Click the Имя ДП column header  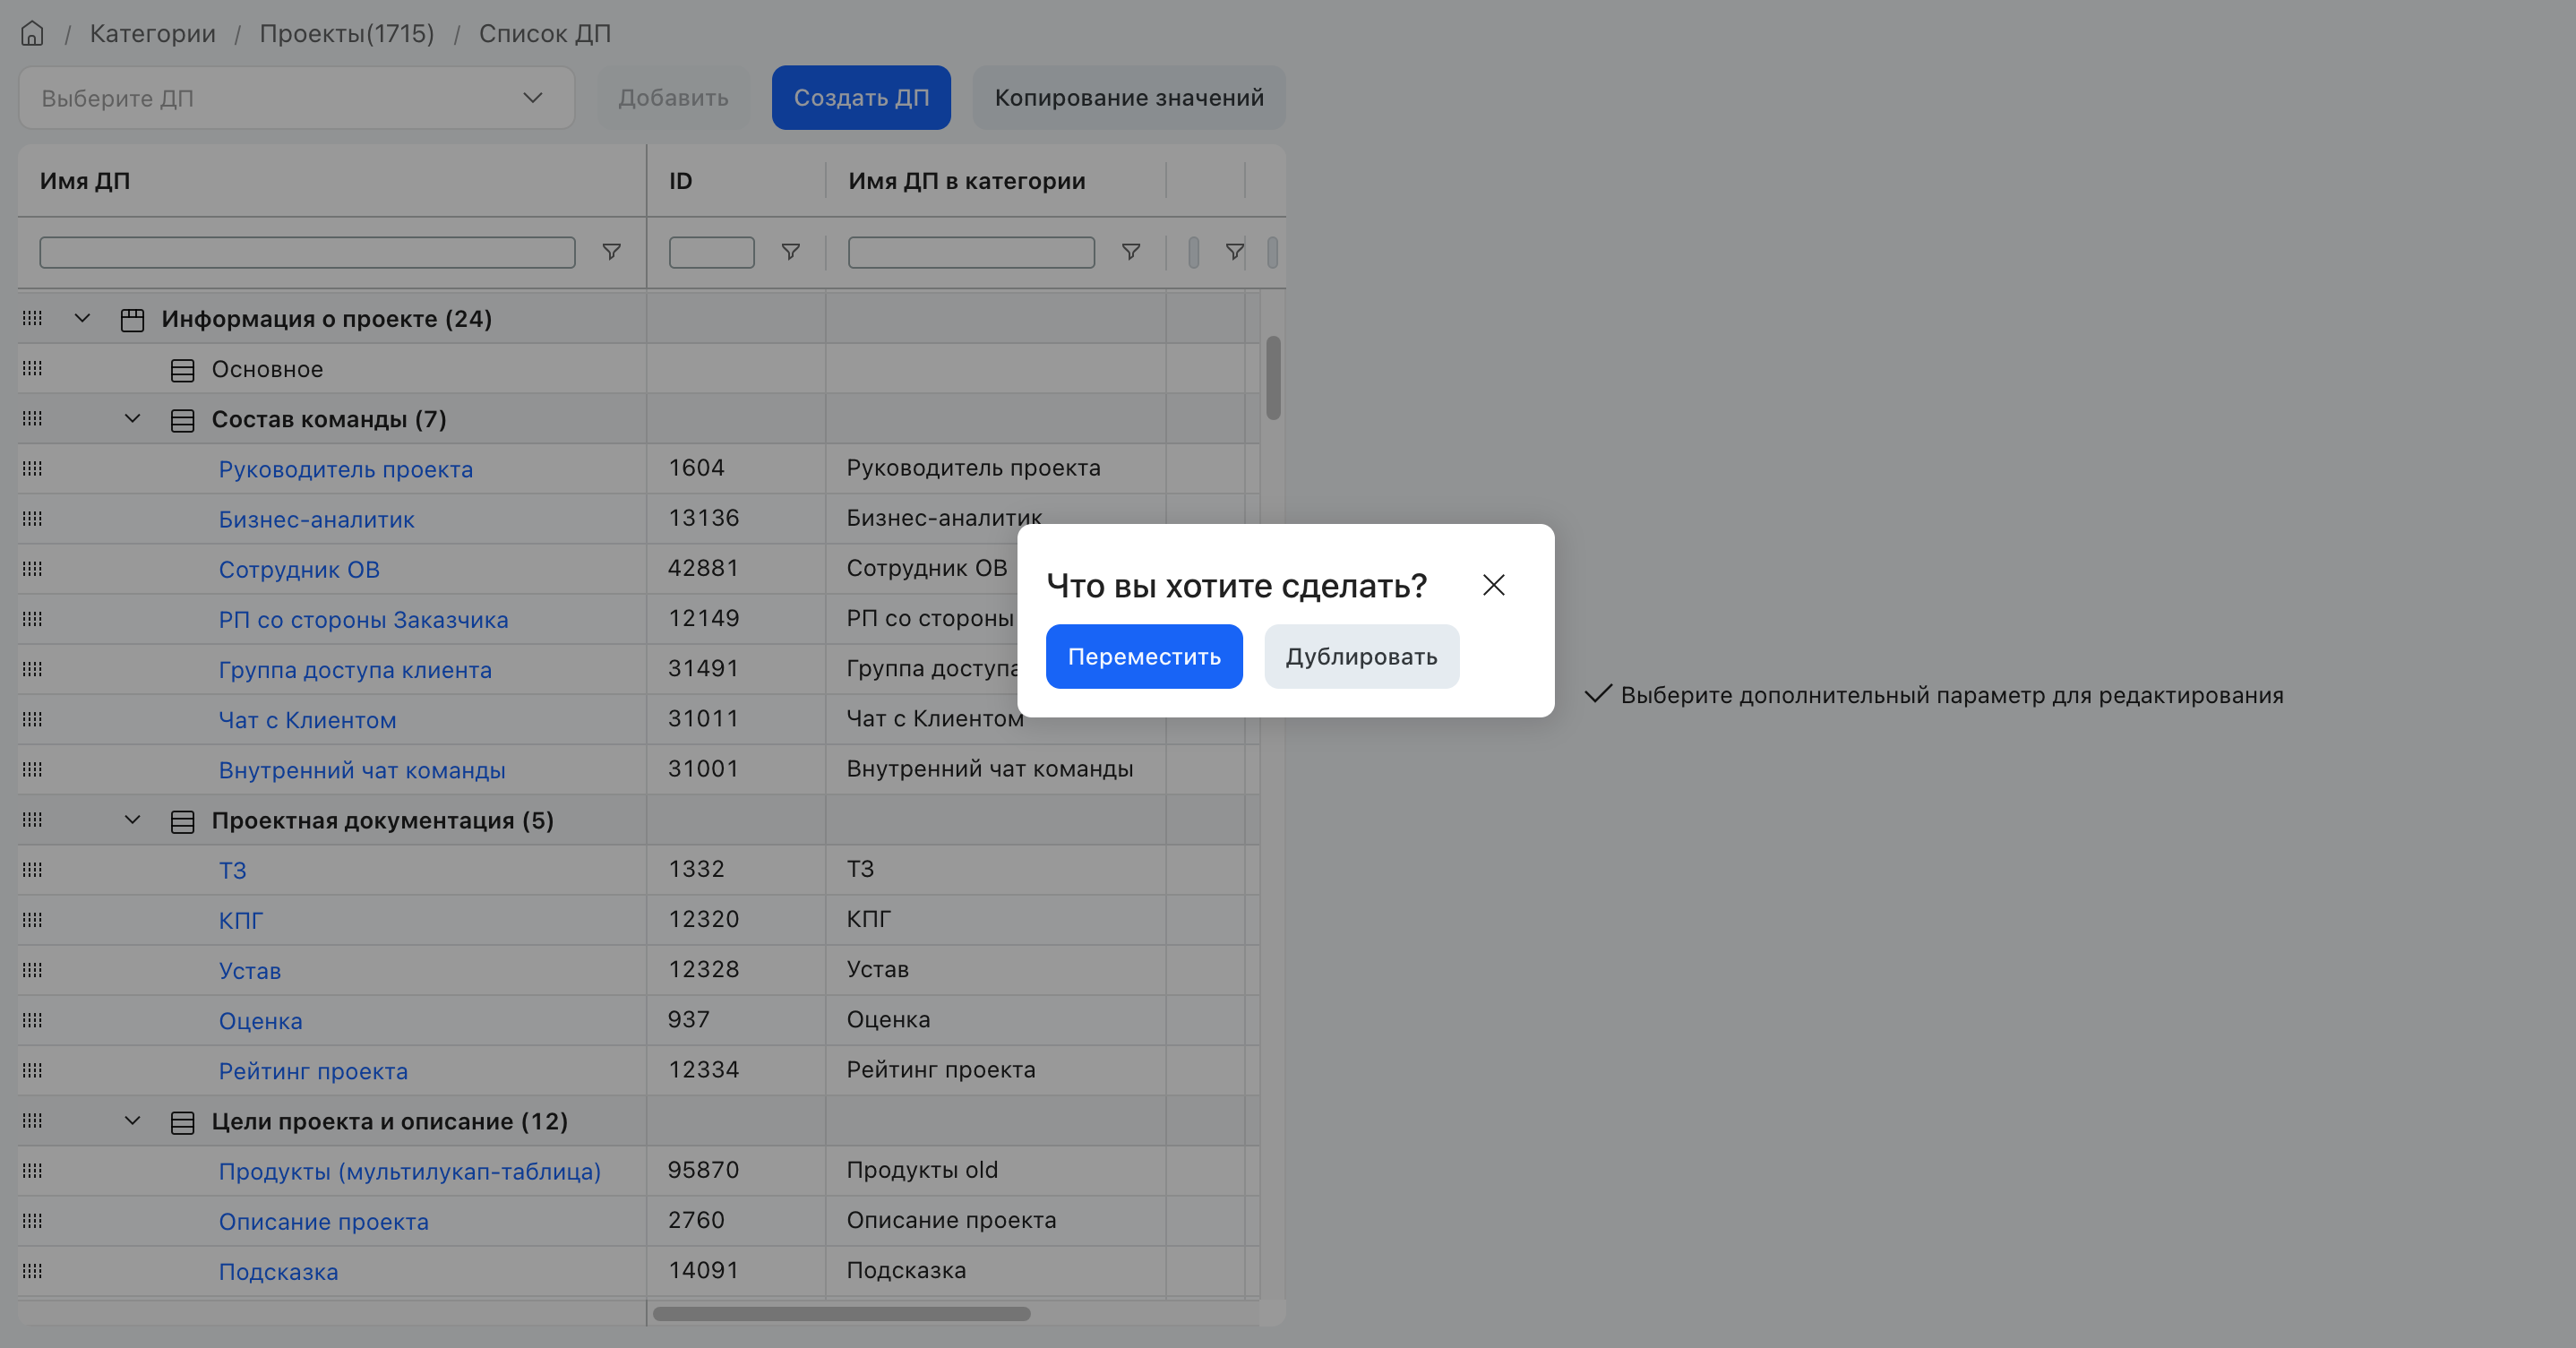tap(85, 181)
